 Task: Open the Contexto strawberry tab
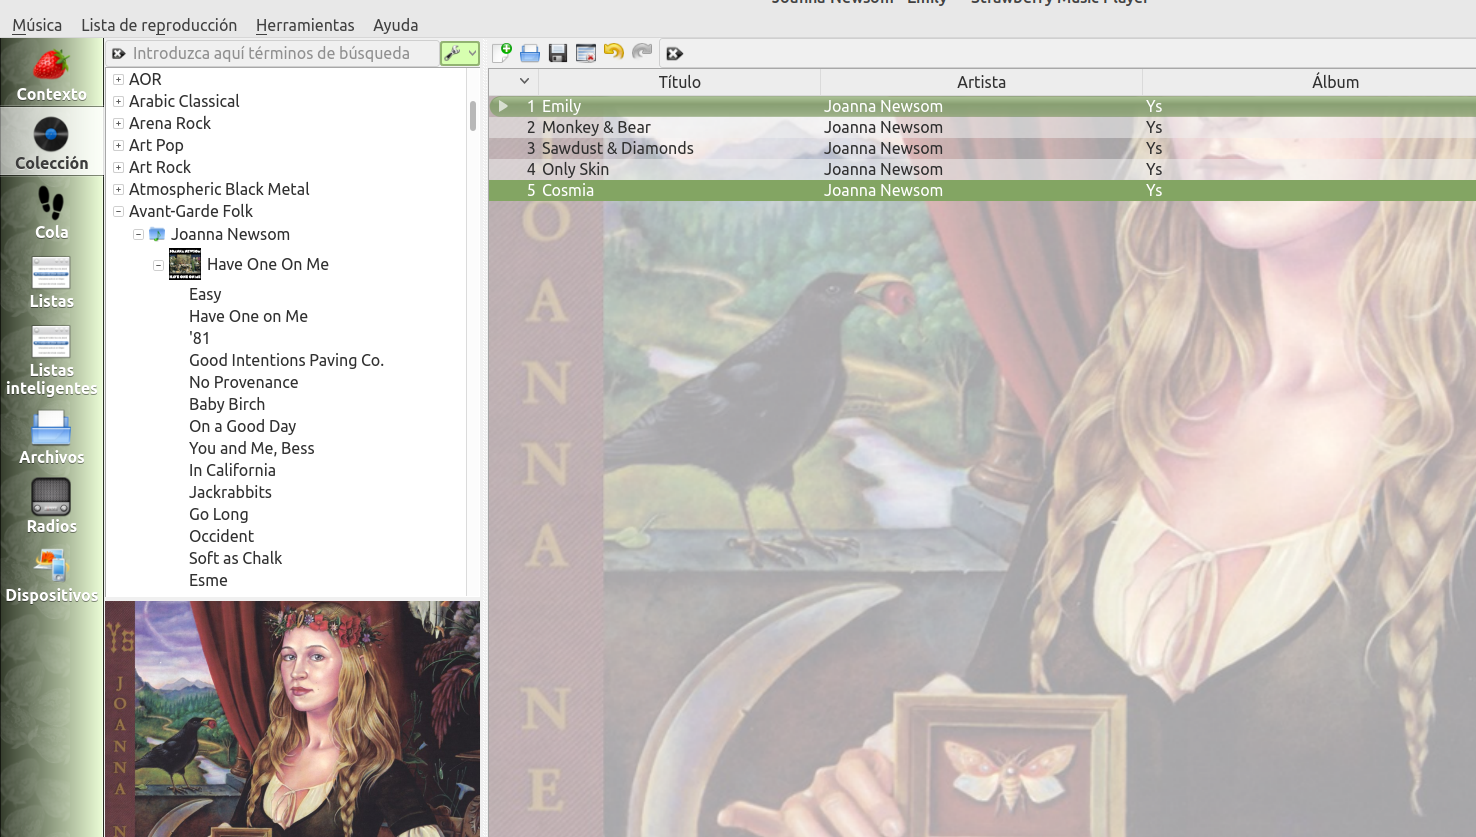point(51,75)
